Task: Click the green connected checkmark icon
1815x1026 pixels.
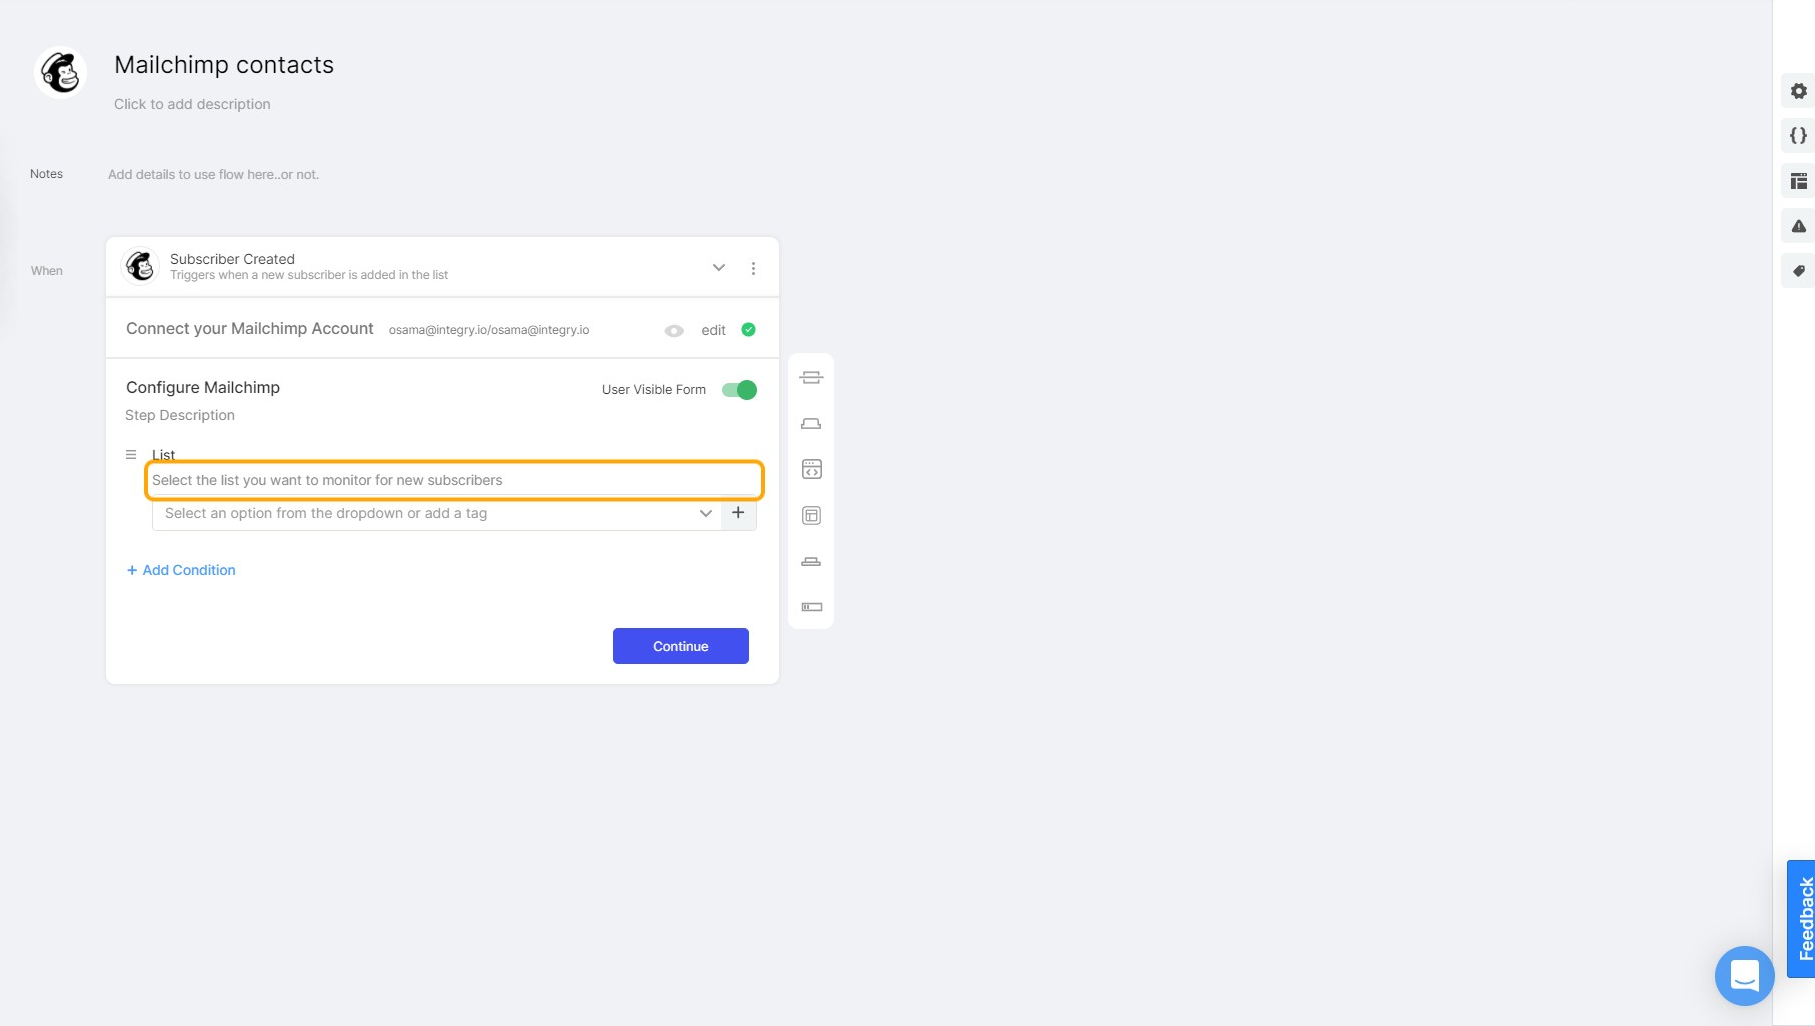Action: 748,330
